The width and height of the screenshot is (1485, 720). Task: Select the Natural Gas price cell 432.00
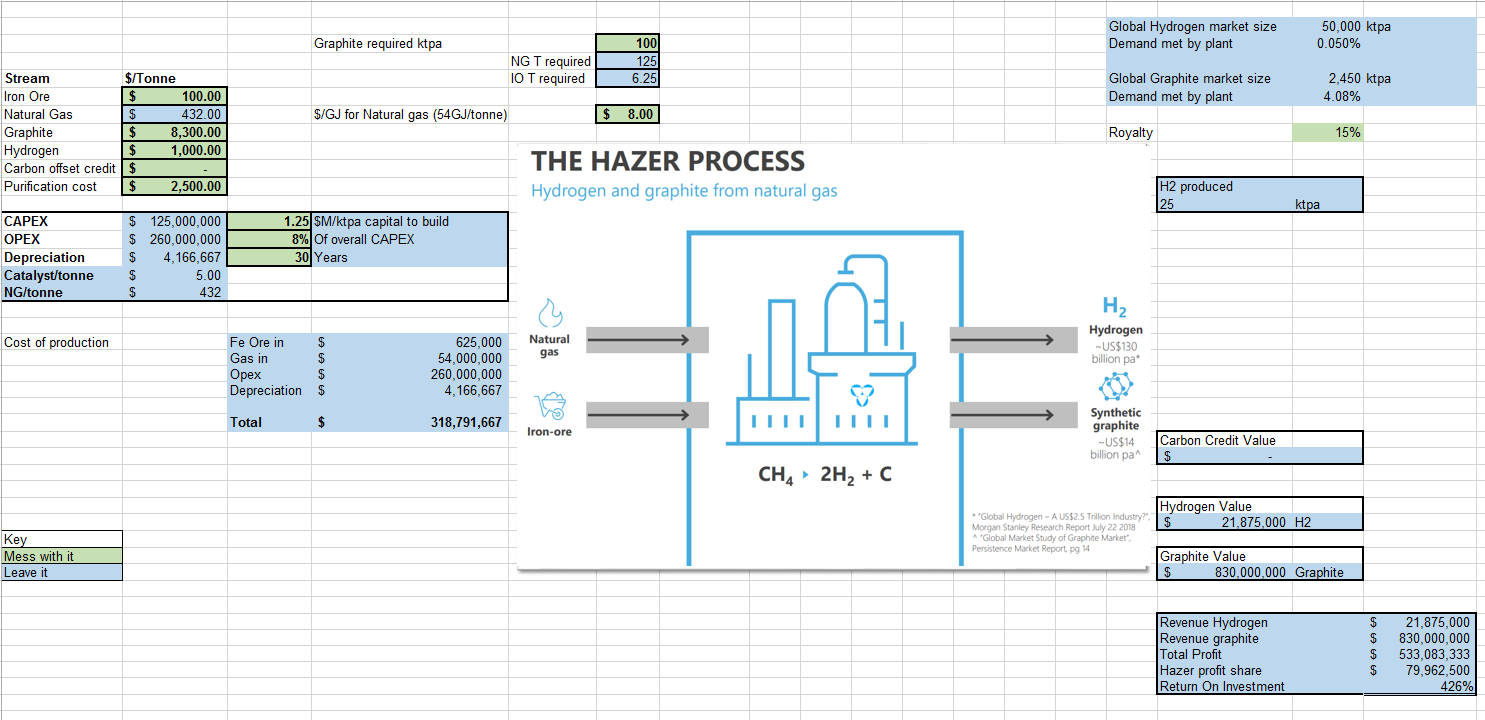(x=175, y=114)
